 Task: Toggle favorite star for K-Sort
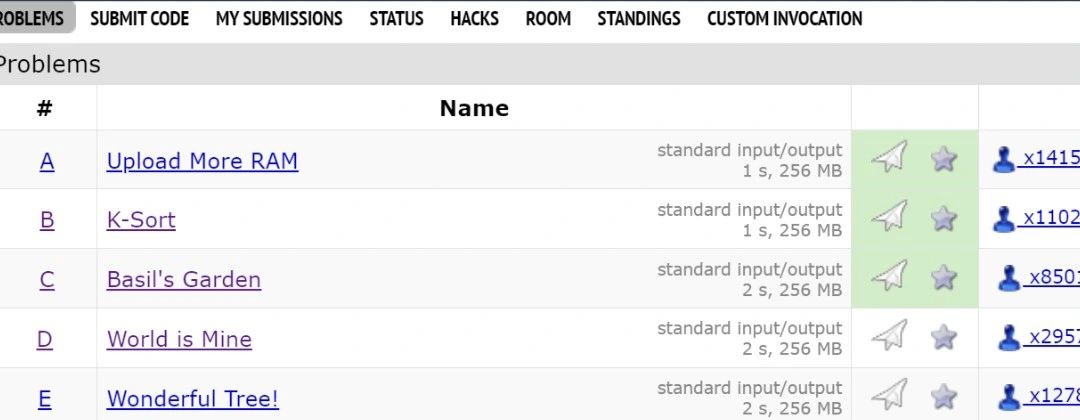click(x=944, y=218)
